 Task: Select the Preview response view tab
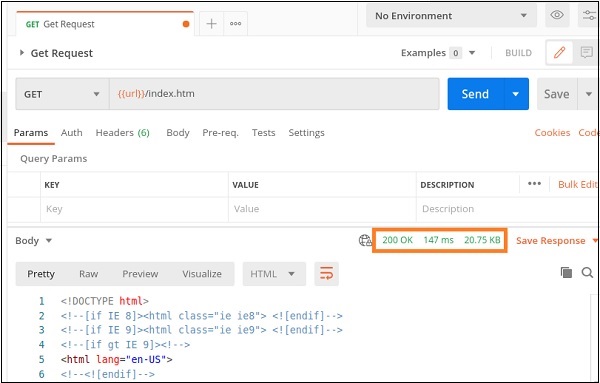[x=140, y=274]
